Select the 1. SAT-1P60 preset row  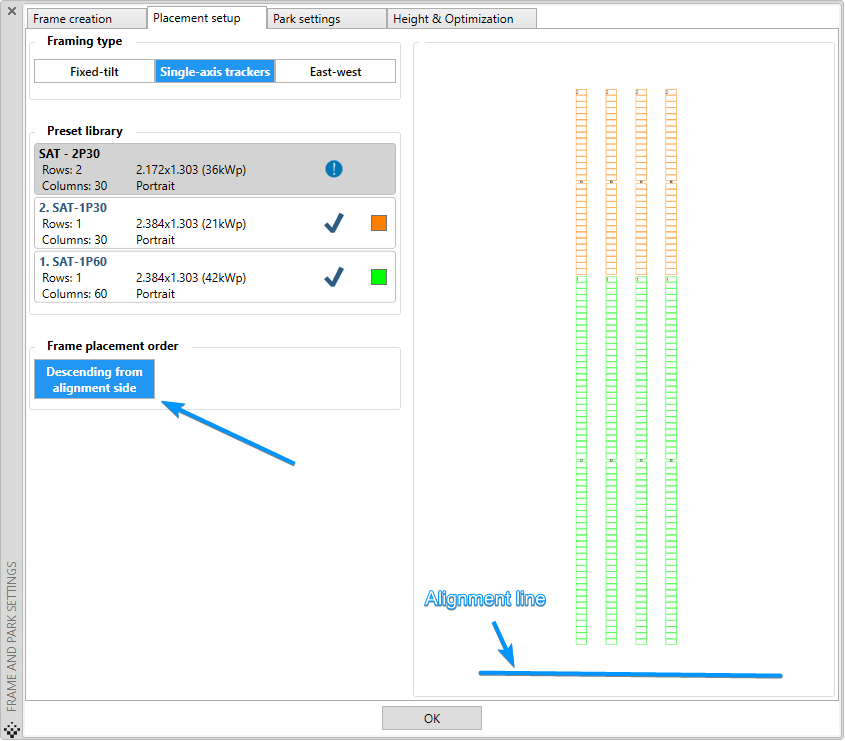(214, 277)
